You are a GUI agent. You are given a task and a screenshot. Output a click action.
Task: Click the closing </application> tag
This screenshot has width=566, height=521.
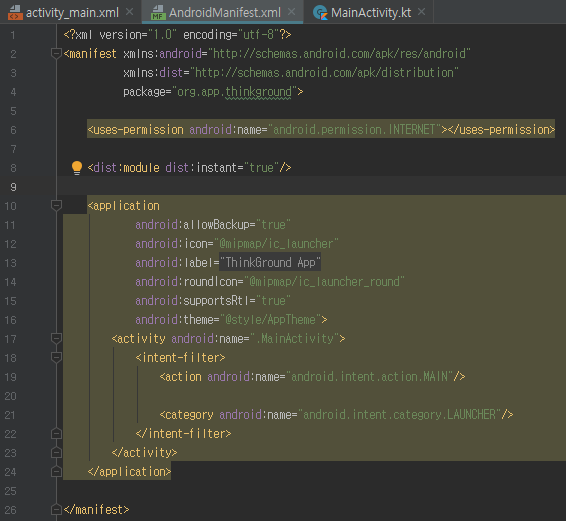coord(129,472)
